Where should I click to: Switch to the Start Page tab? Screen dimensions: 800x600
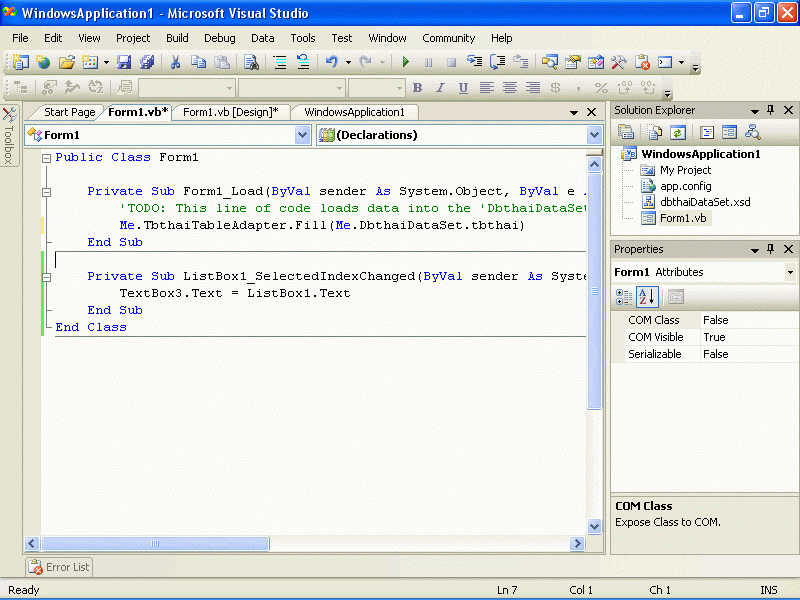click(69, 112)
